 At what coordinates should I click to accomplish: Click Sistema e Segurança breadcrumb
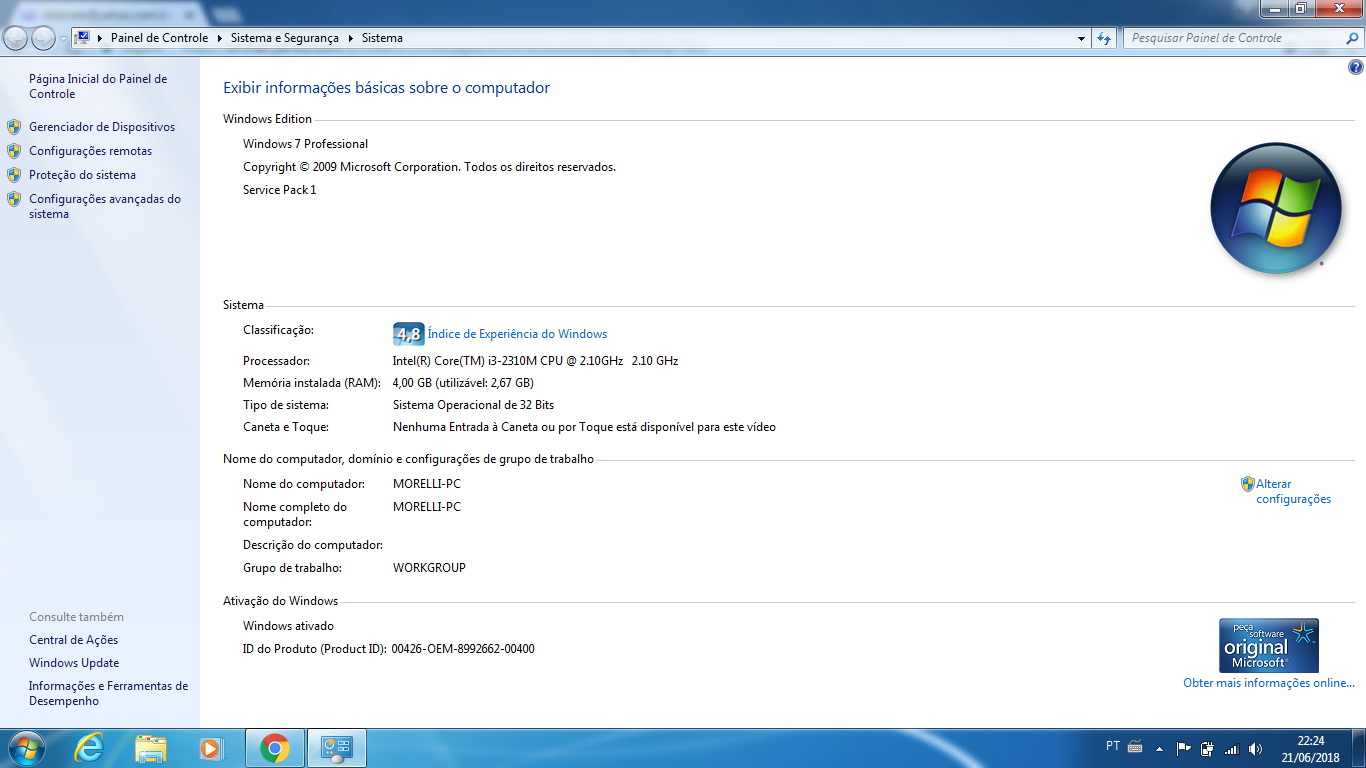pyautogui.click(x=285, y=38)
